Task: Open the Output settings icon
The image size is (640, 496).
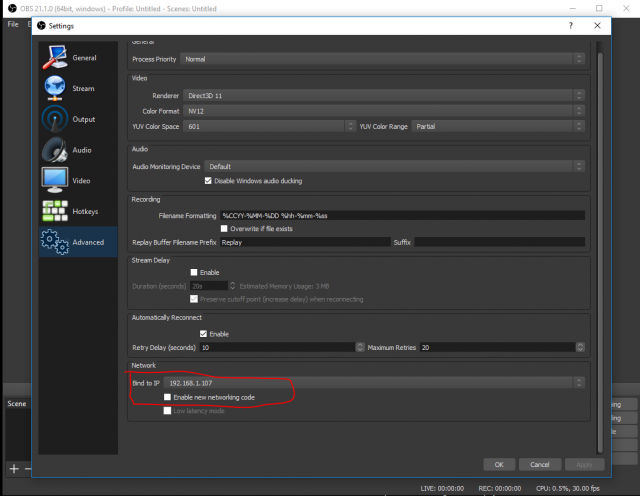Action: (55, 119)
